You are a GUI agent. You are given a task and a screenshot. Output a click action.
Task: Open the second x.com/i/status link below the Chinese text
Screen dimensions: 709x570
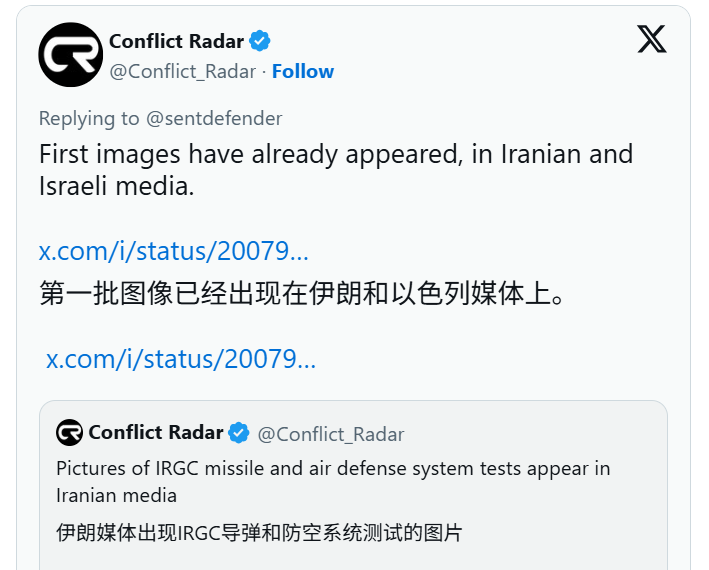pos(181,359)
